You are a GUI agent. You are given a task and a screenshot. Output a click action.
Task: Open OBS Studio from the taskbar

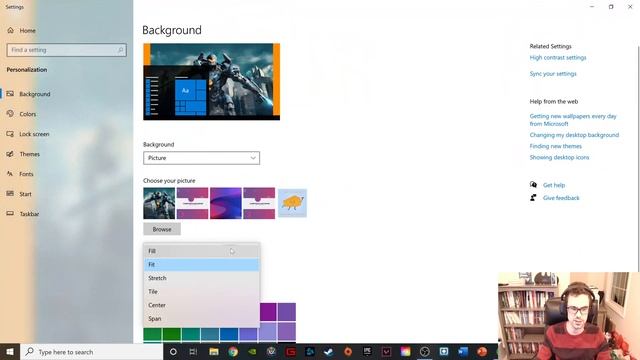coord(424,351)
